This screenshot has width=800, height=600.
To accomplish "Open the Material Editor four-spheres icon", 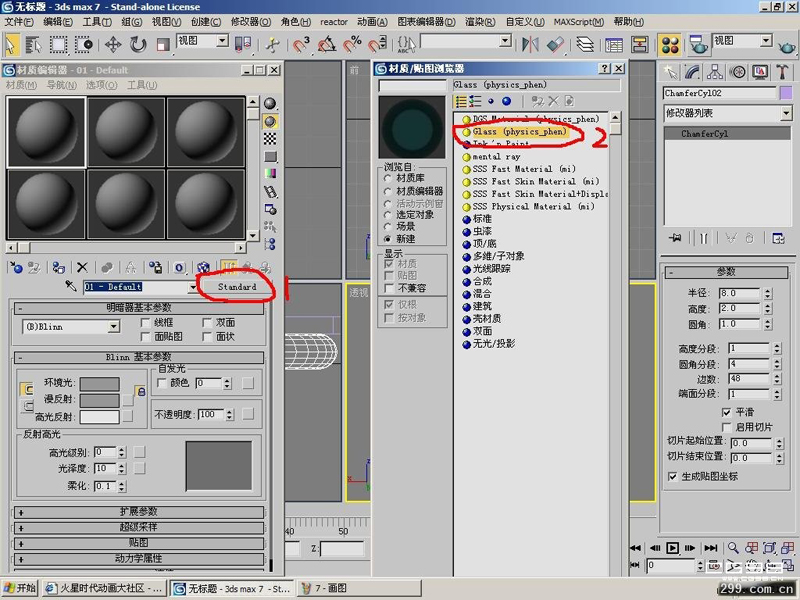I will [670, 45].
